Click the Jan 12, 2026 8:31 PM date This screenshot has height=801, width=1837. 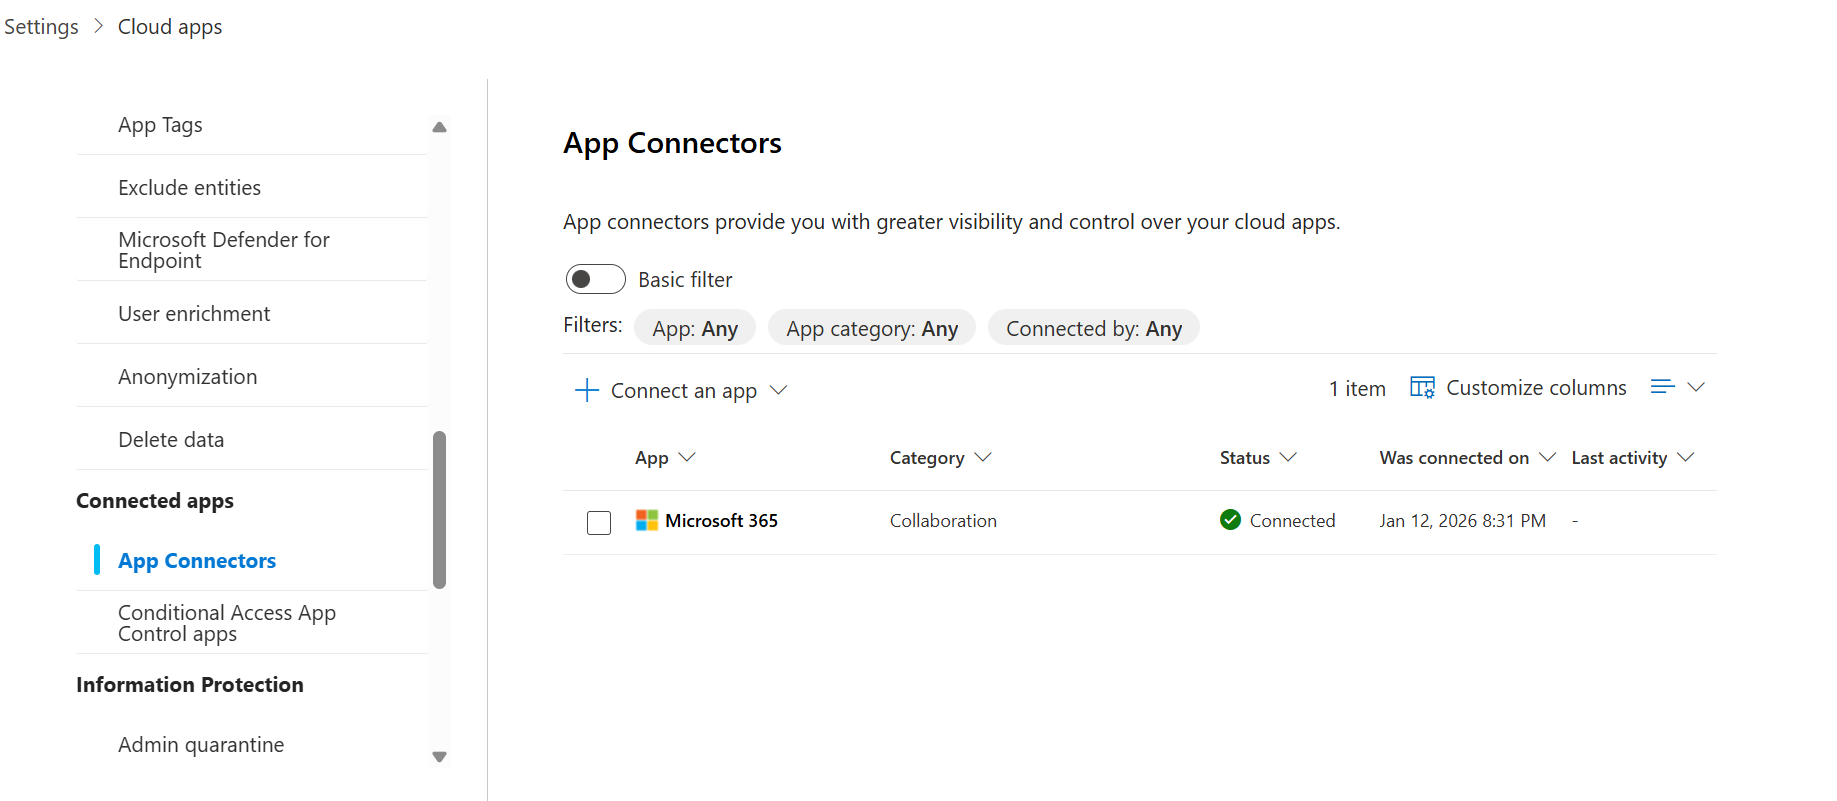pos(1462,520)
